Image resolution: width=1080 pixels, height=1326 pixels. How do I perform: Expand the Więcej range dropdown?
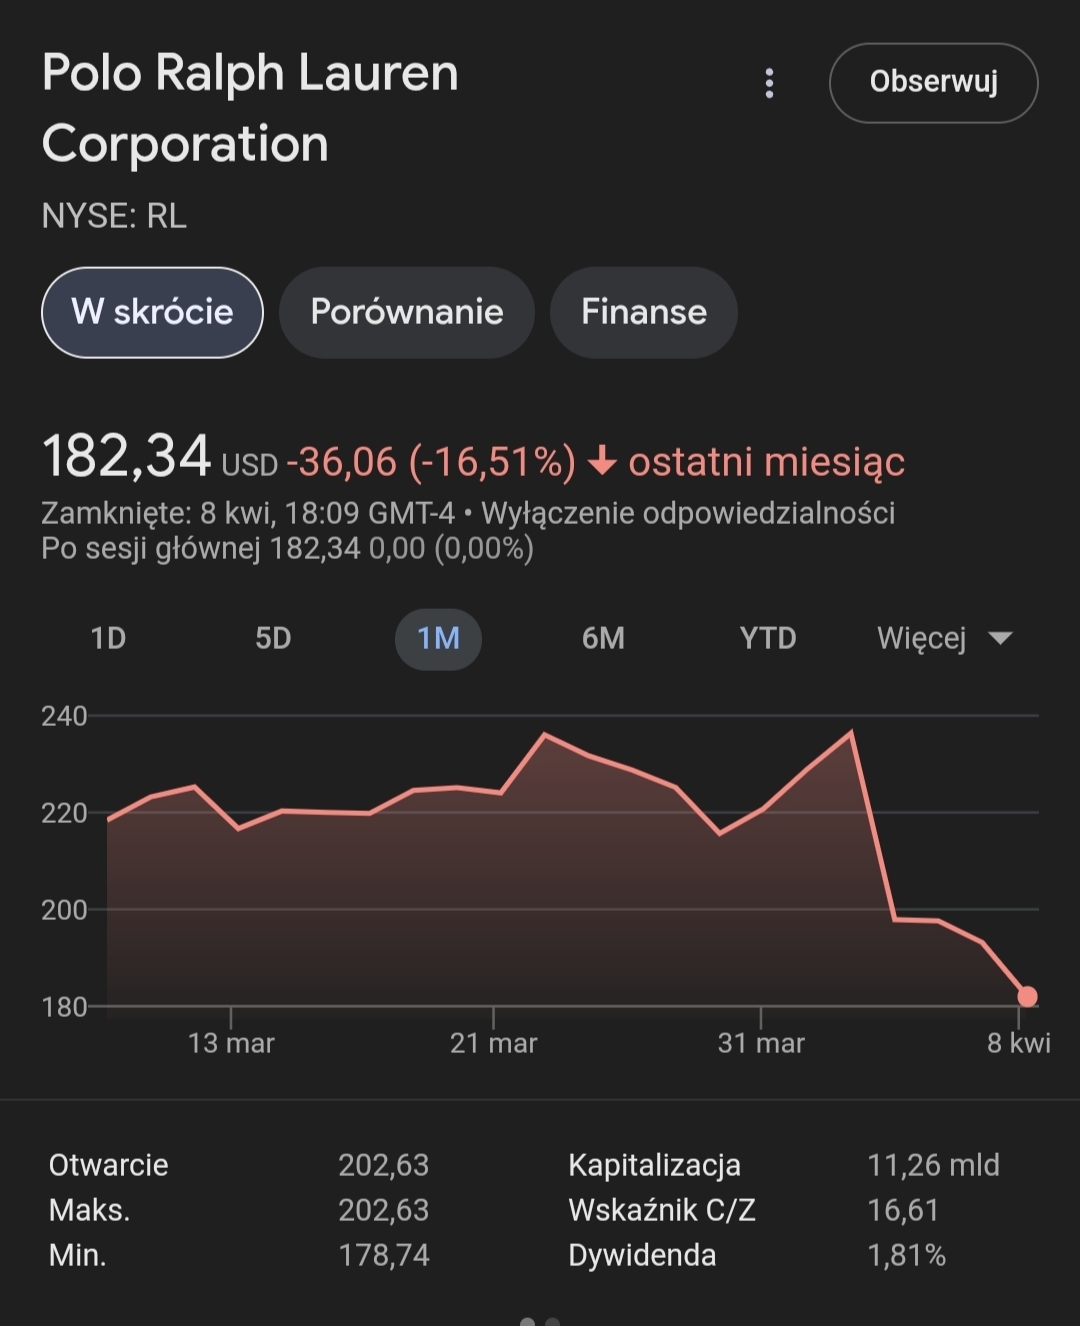pos(921,638)
